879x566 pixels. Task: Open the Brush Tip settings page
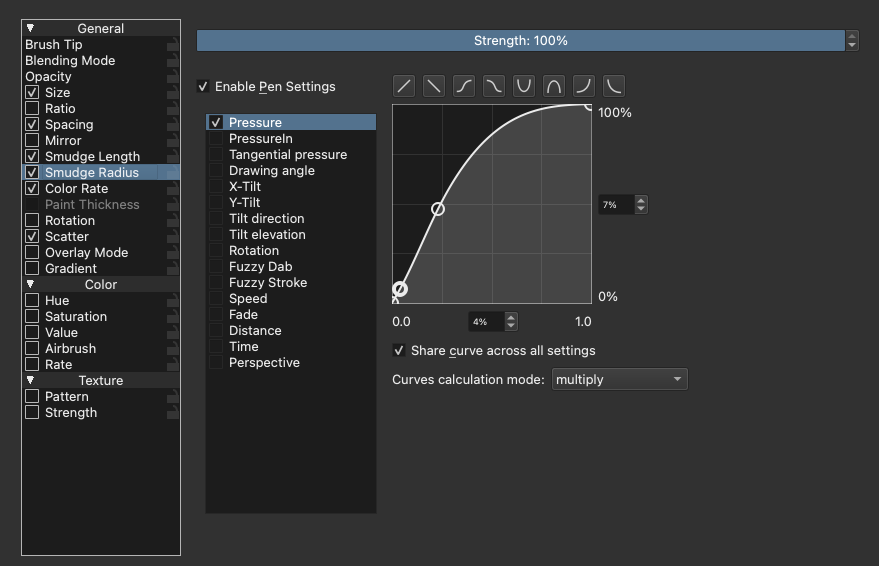tap(54, 45)
